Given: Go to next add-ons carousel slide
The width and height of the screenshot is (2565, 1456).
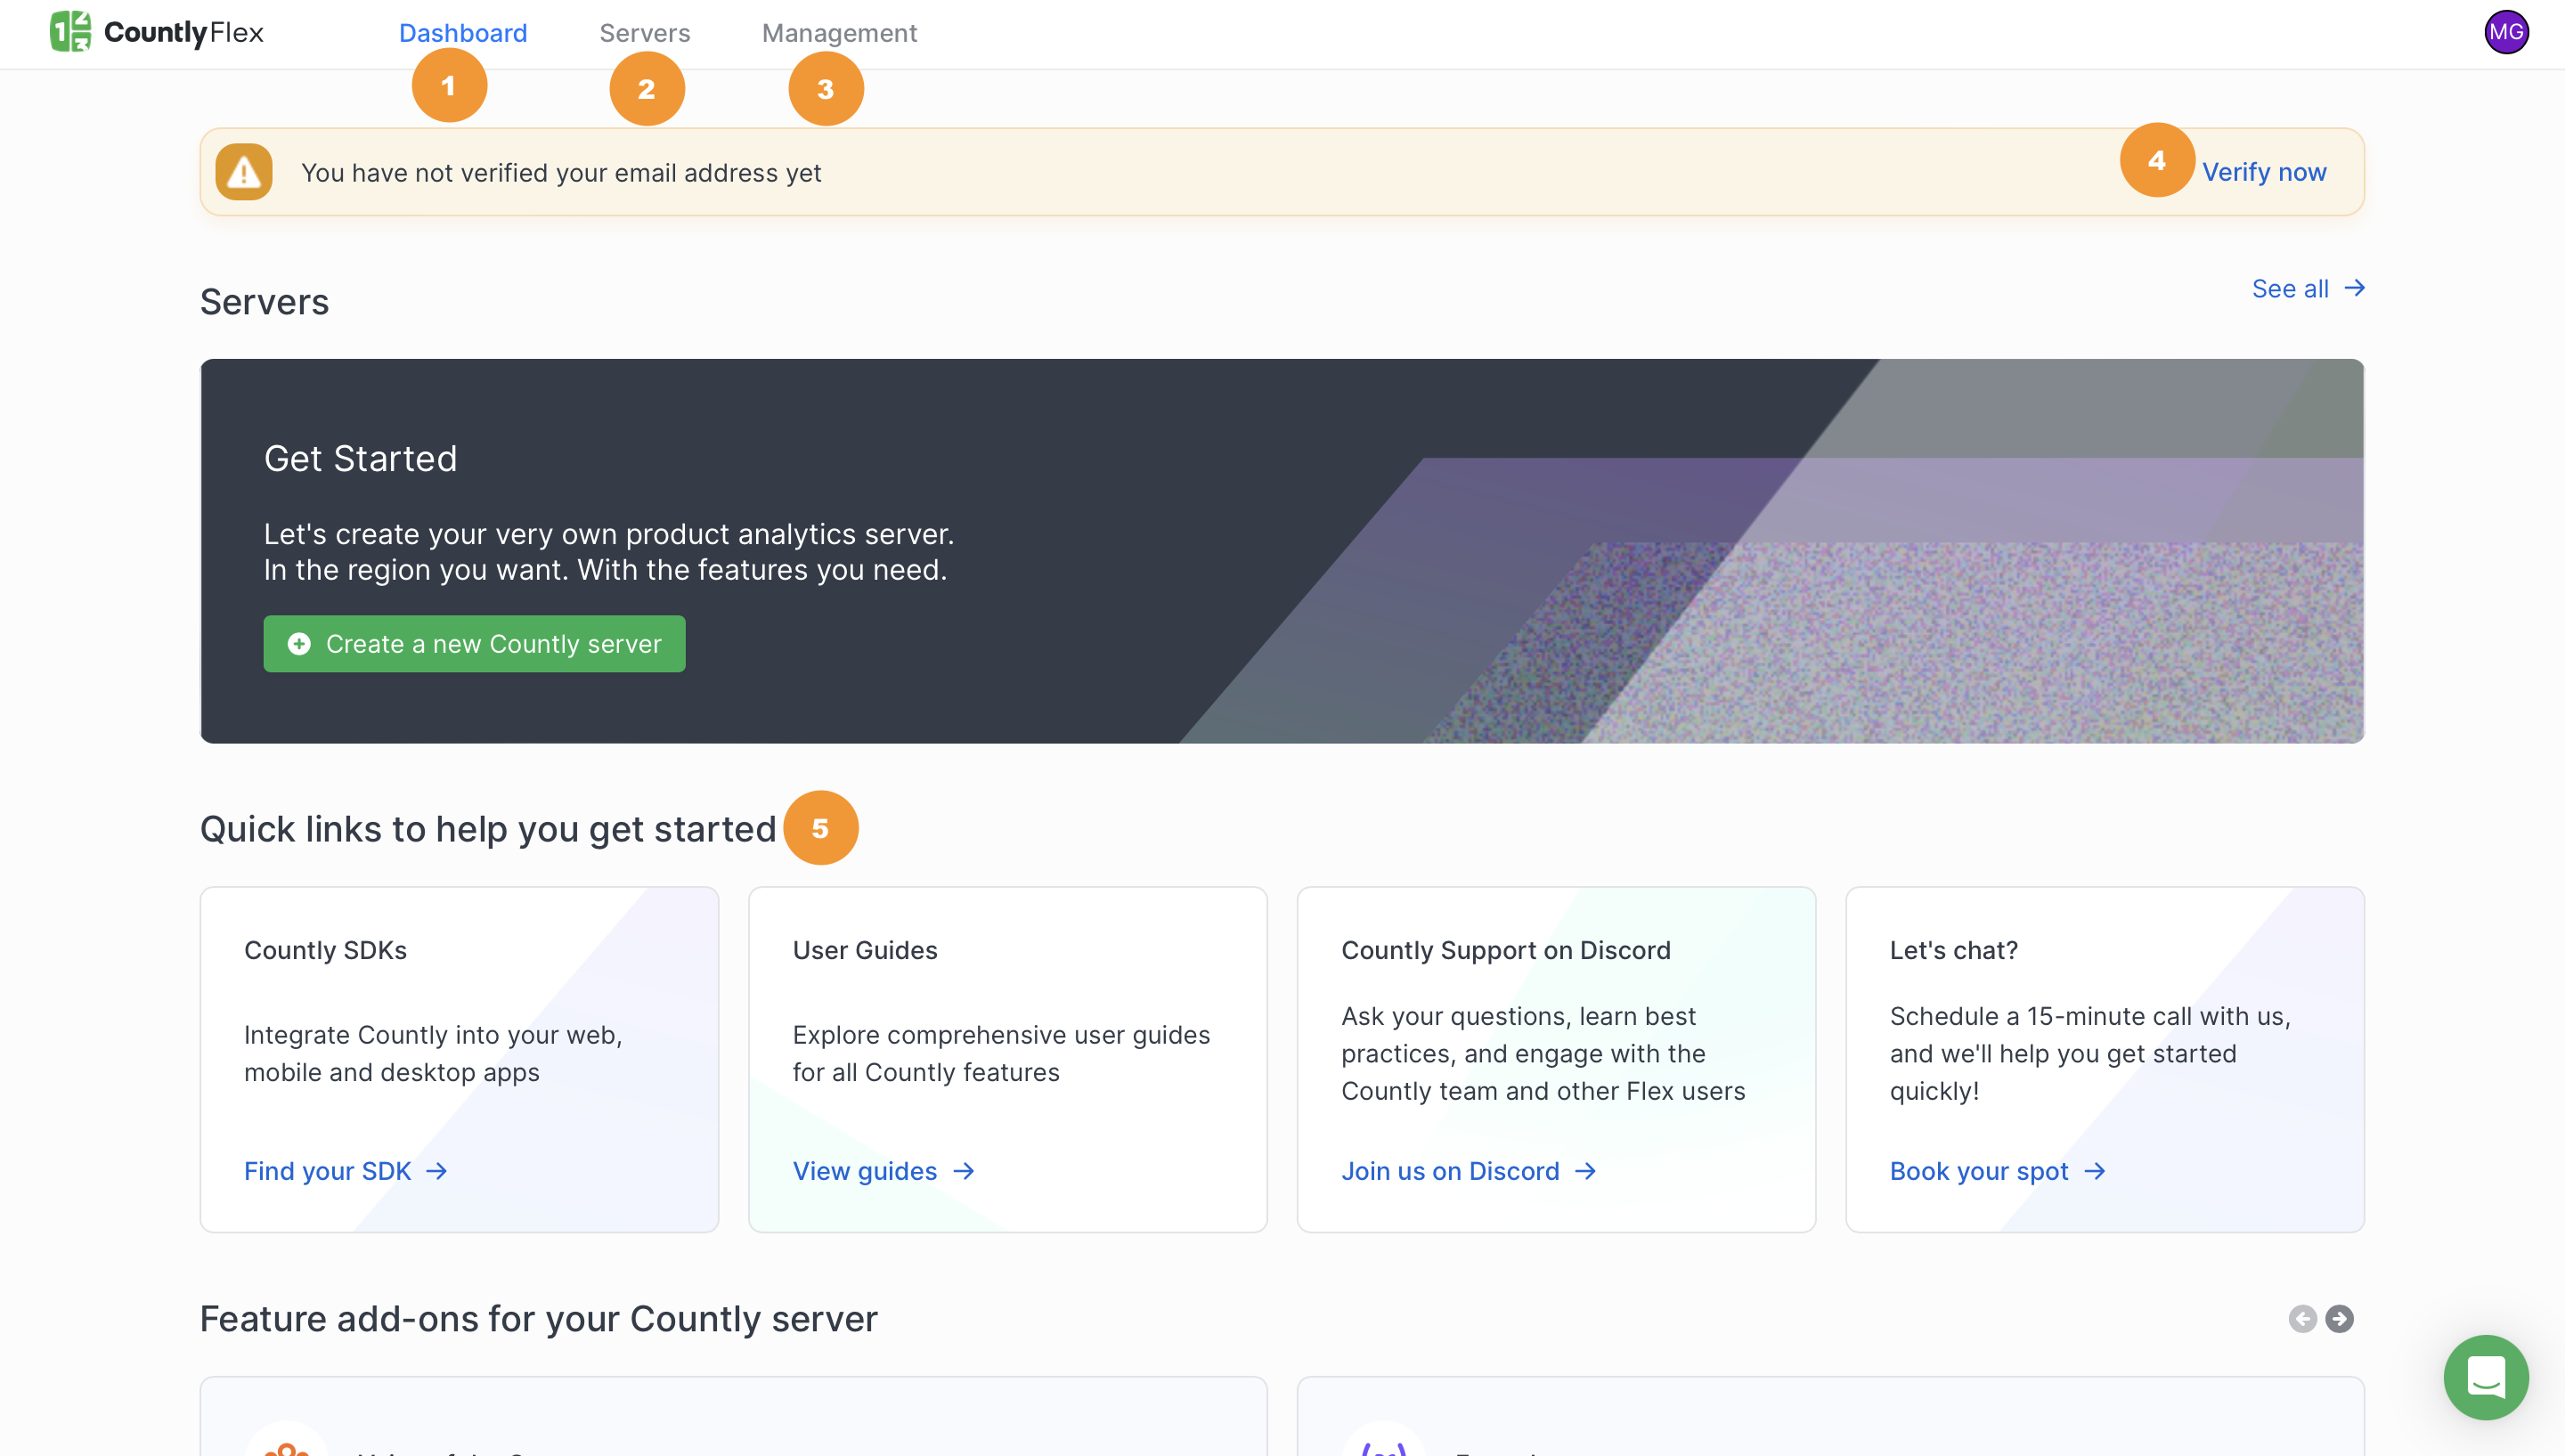Looking at the screenshot, I should coord(2339,1319).
